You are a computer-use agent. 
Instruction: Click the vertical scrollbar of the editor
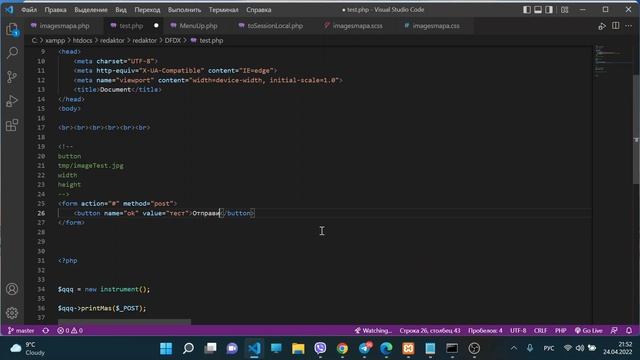[x=636, y=130]
